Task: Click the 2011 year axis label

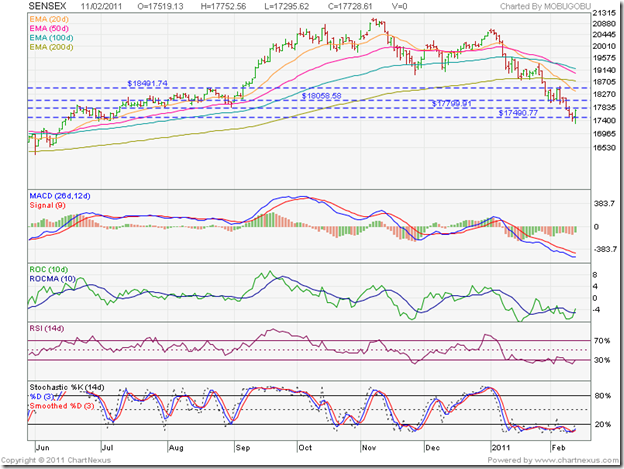Action: click(x=501, y=448)
